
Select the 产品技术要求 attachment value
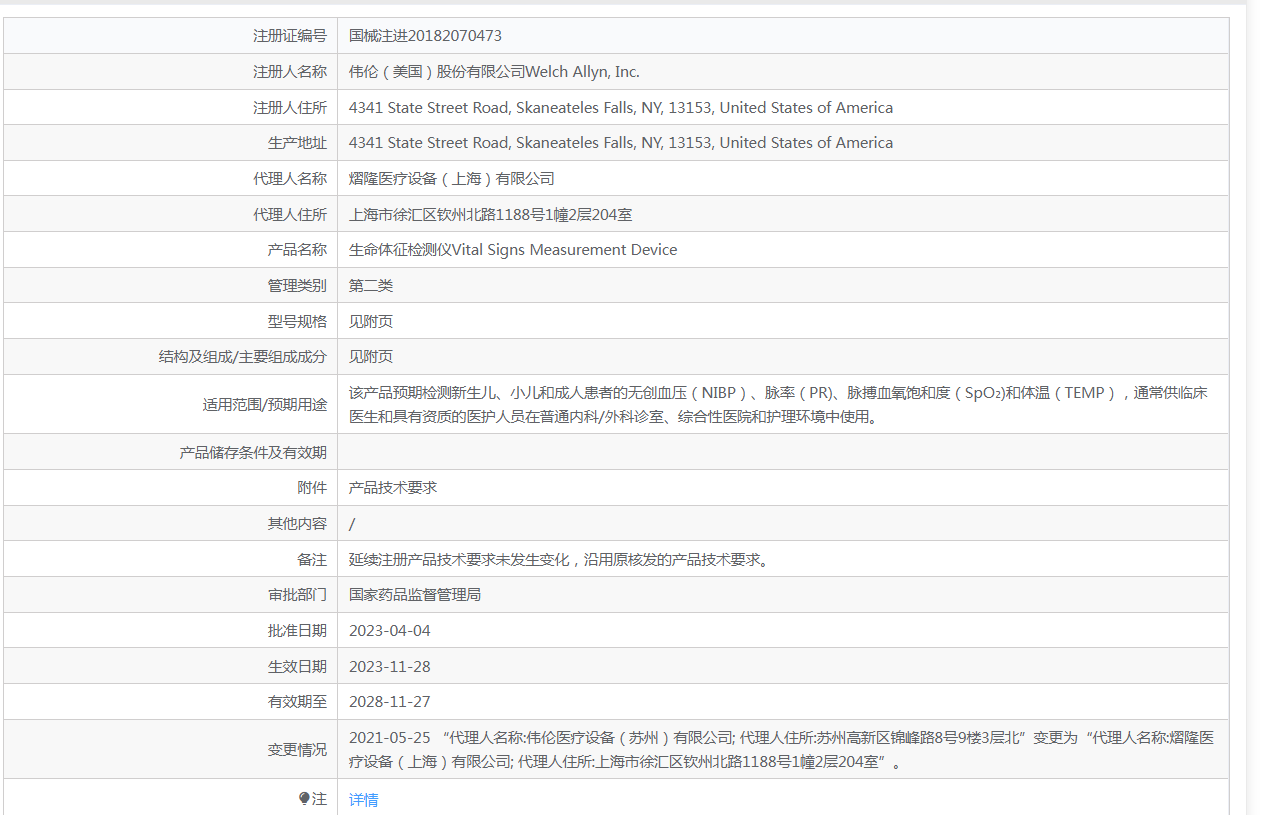(x=393, y=488)
